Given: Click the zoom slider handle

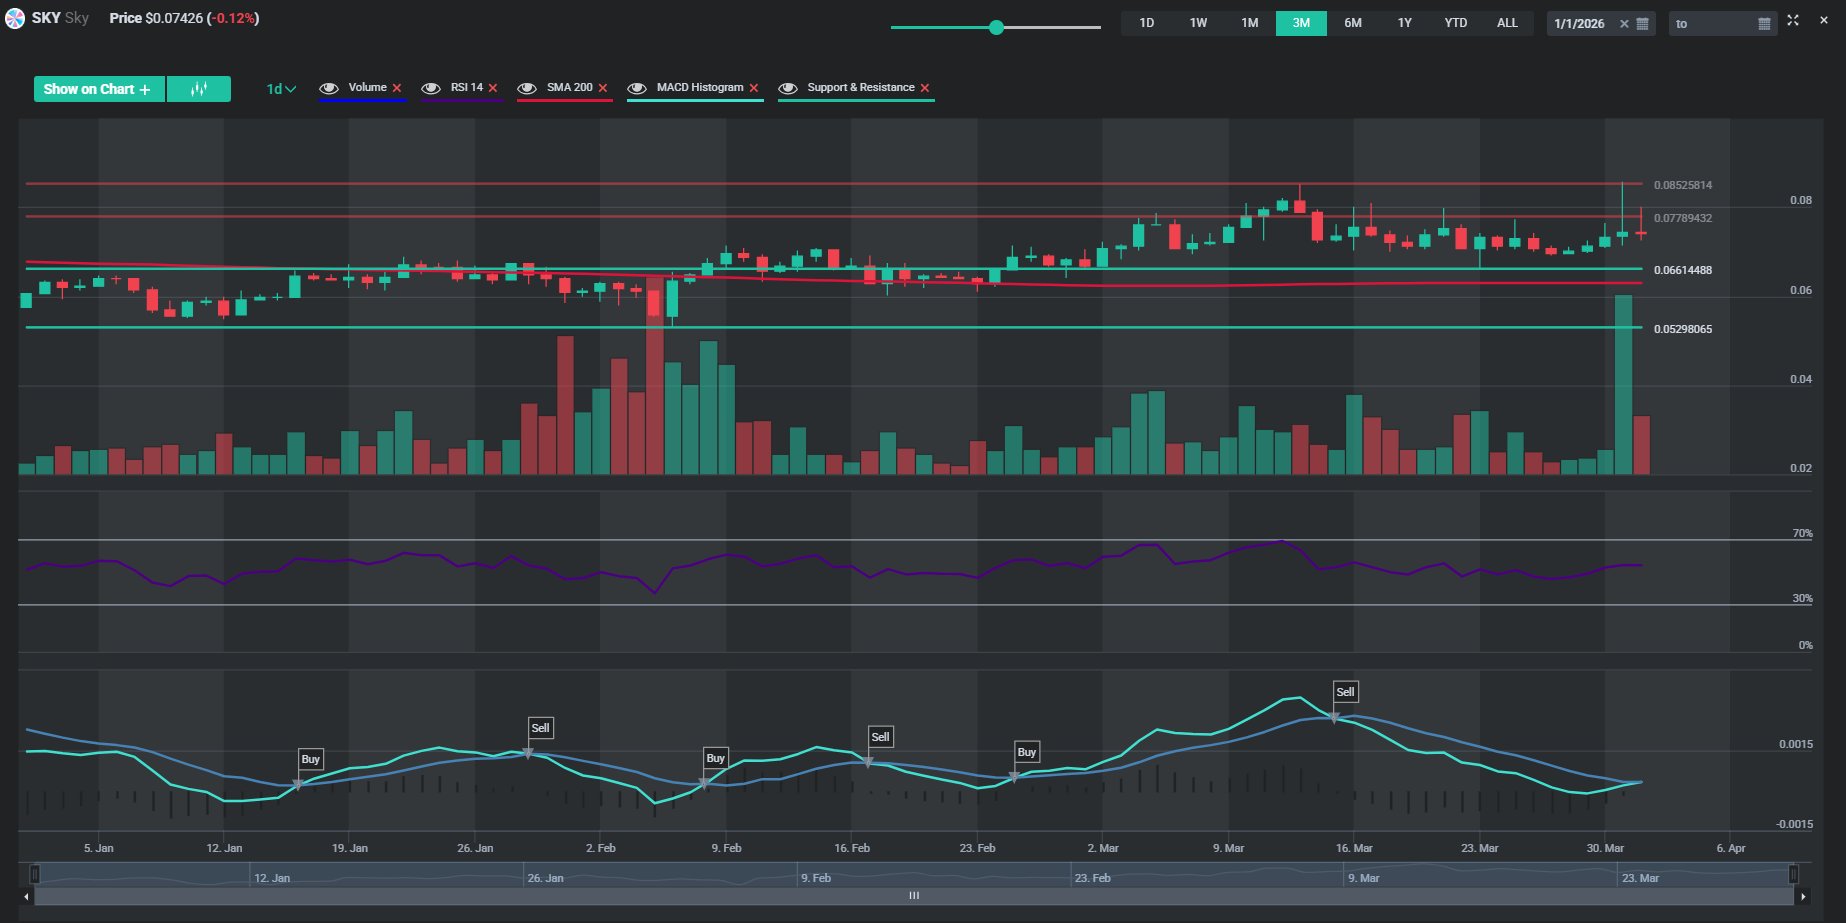Looking at the screenshot, I should 996,27.
